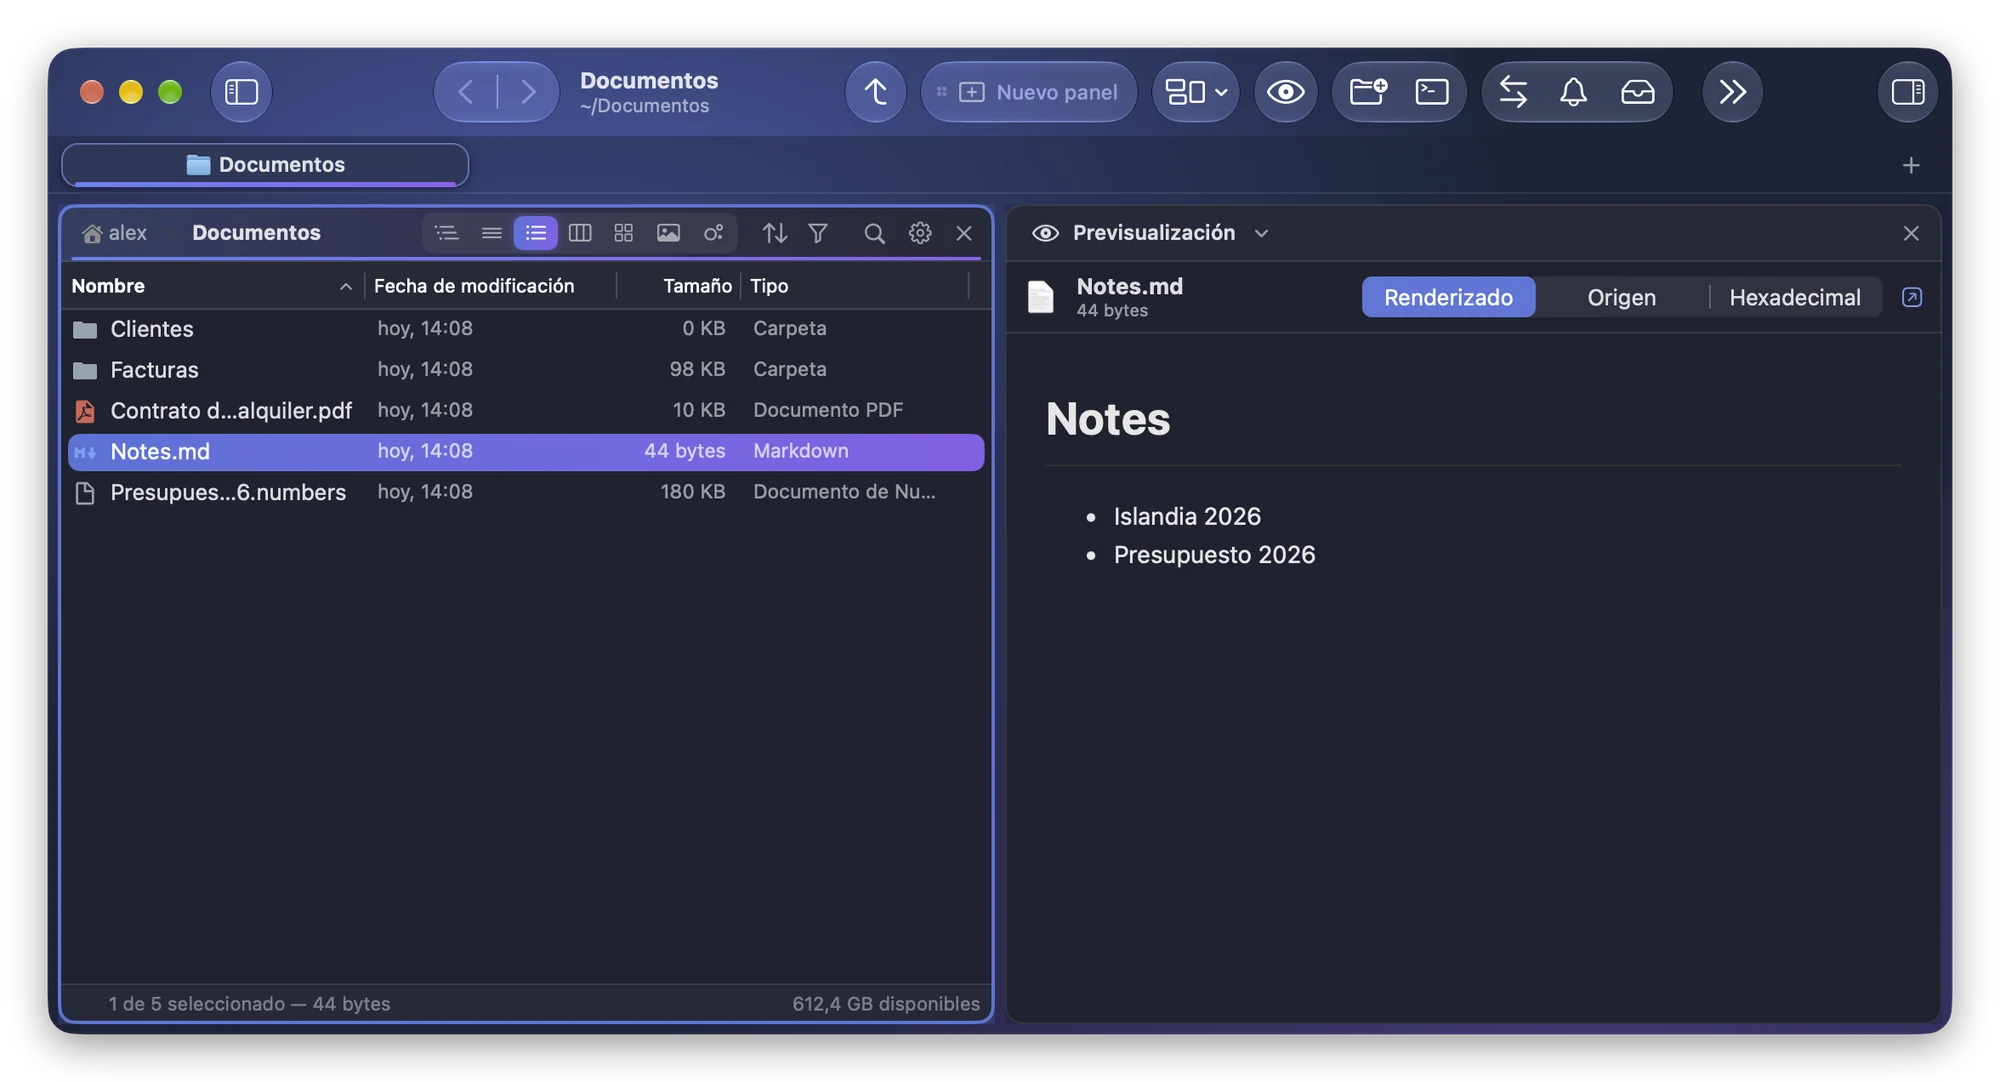Switch to compact lines view mode
The image size is (2000, 1082).
(491, 233)
